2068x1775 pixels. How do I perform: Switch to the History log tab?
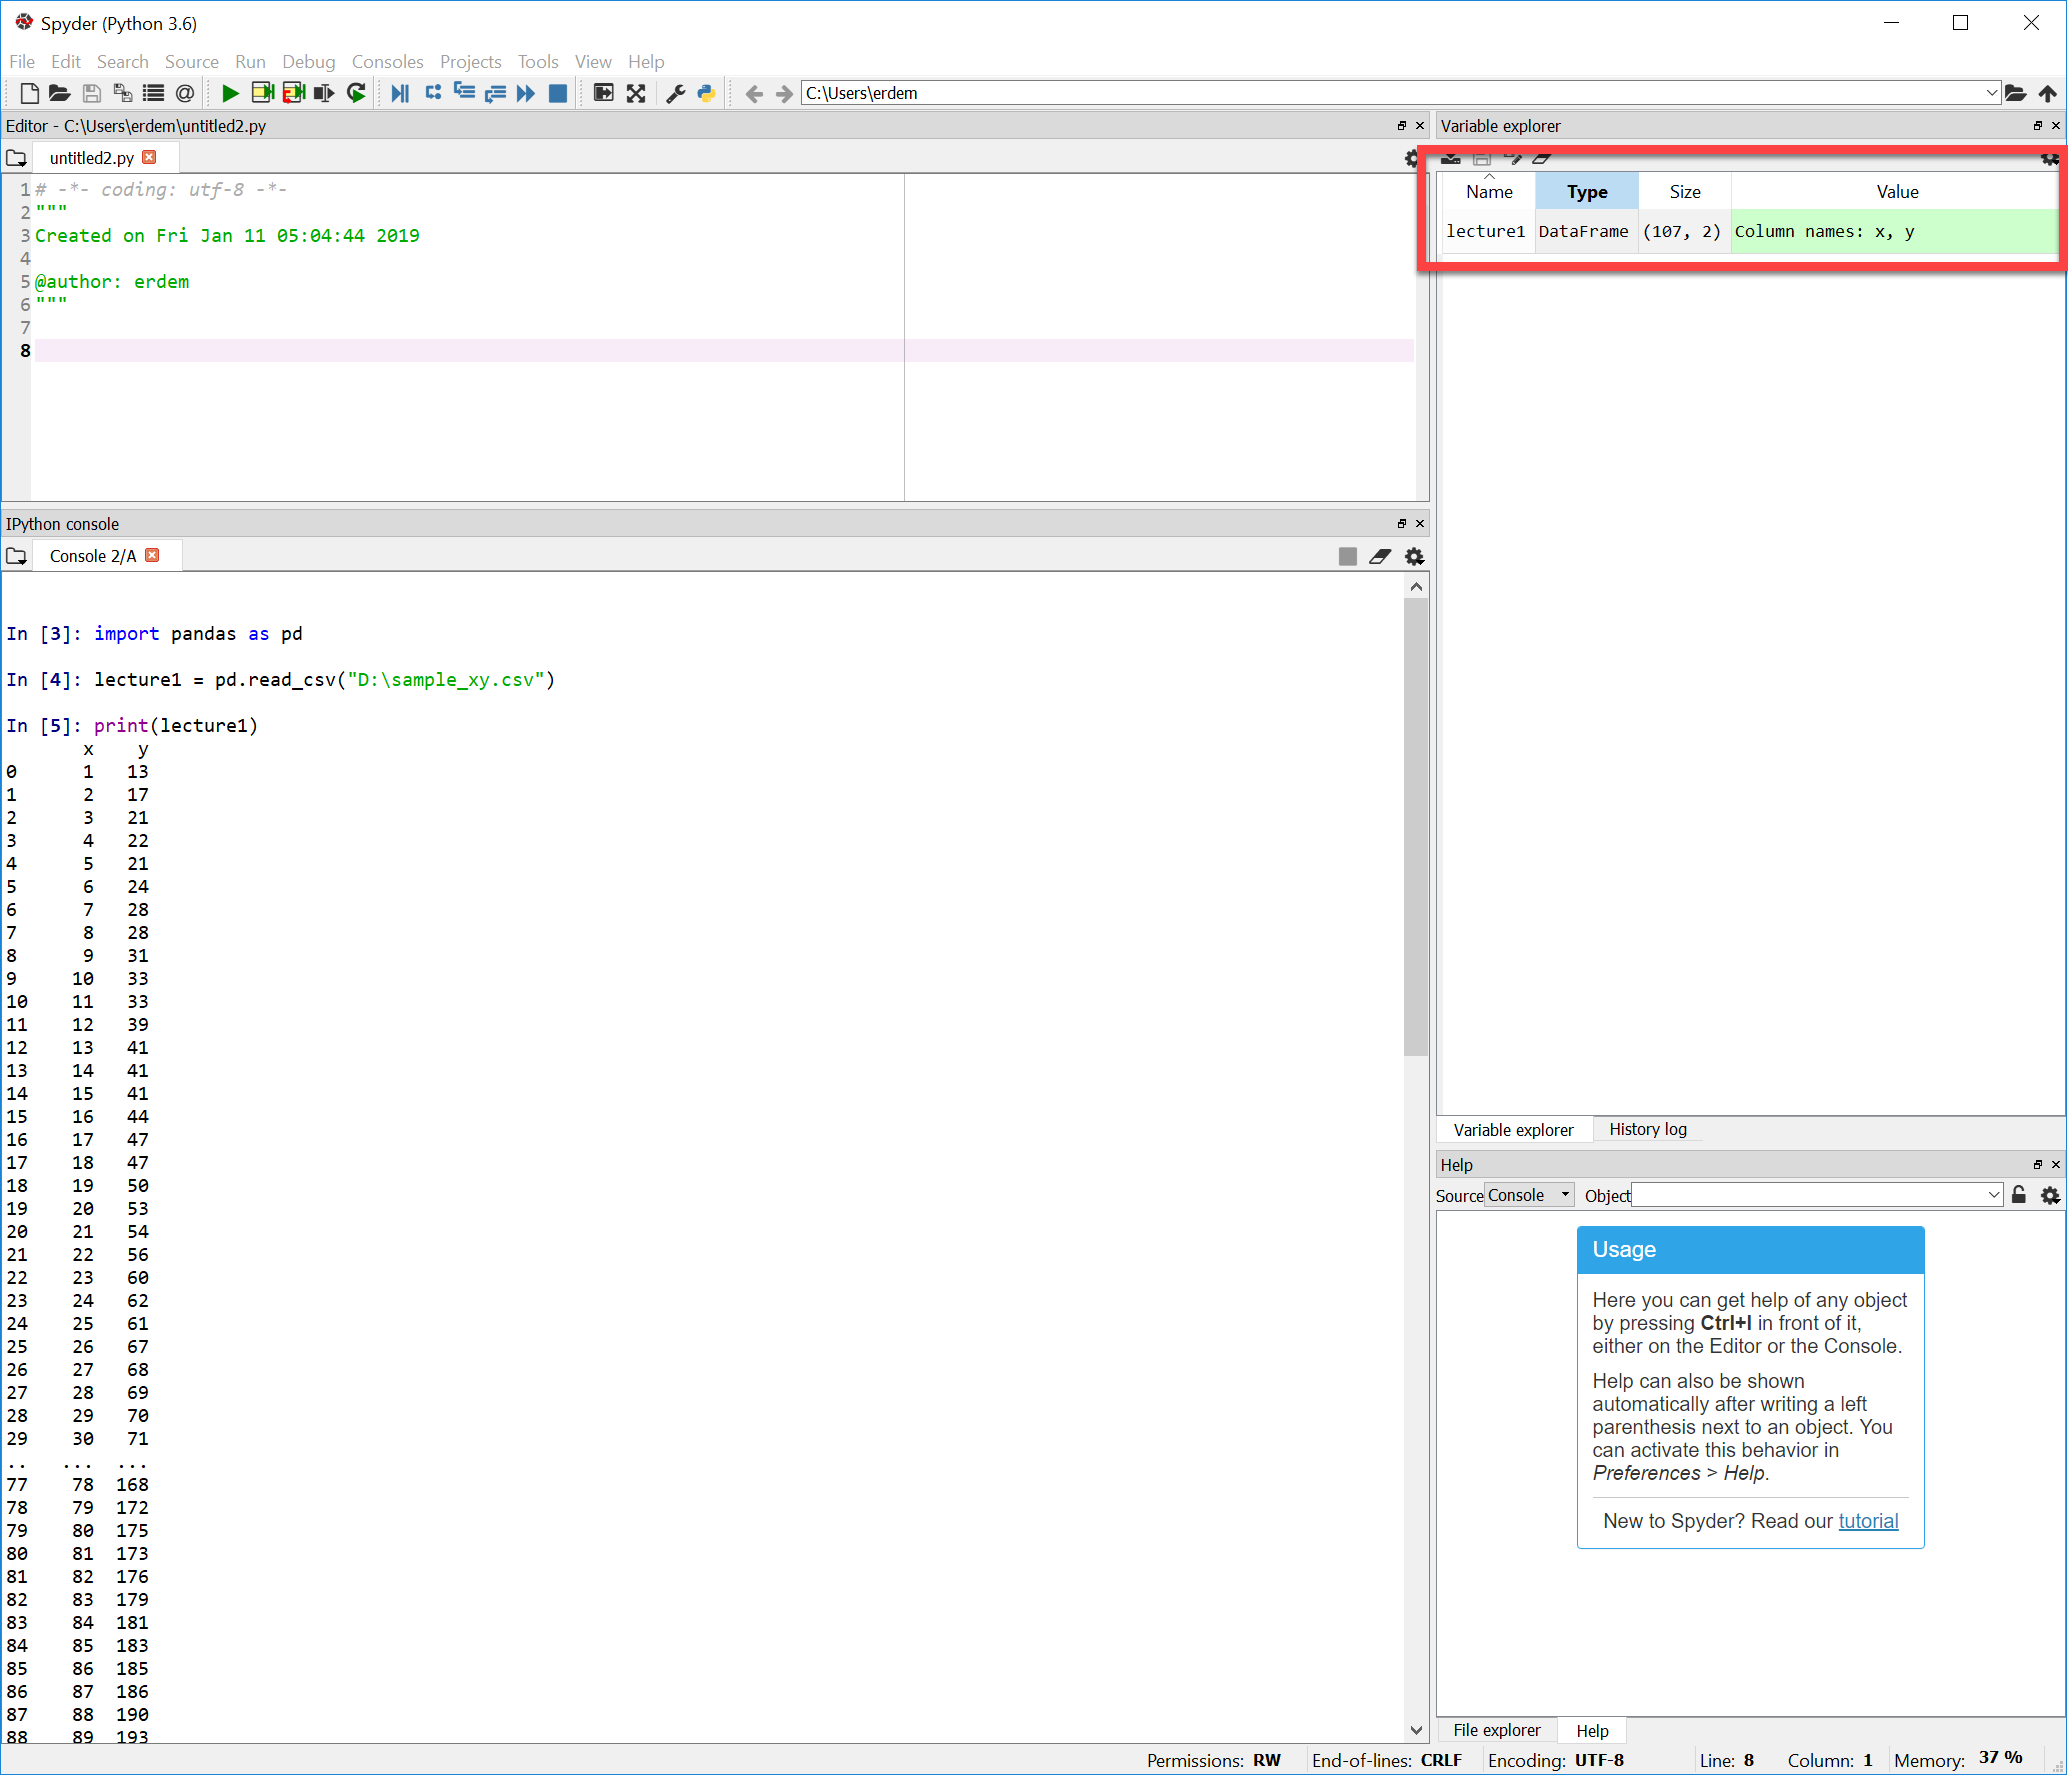pos(1647,1129)
